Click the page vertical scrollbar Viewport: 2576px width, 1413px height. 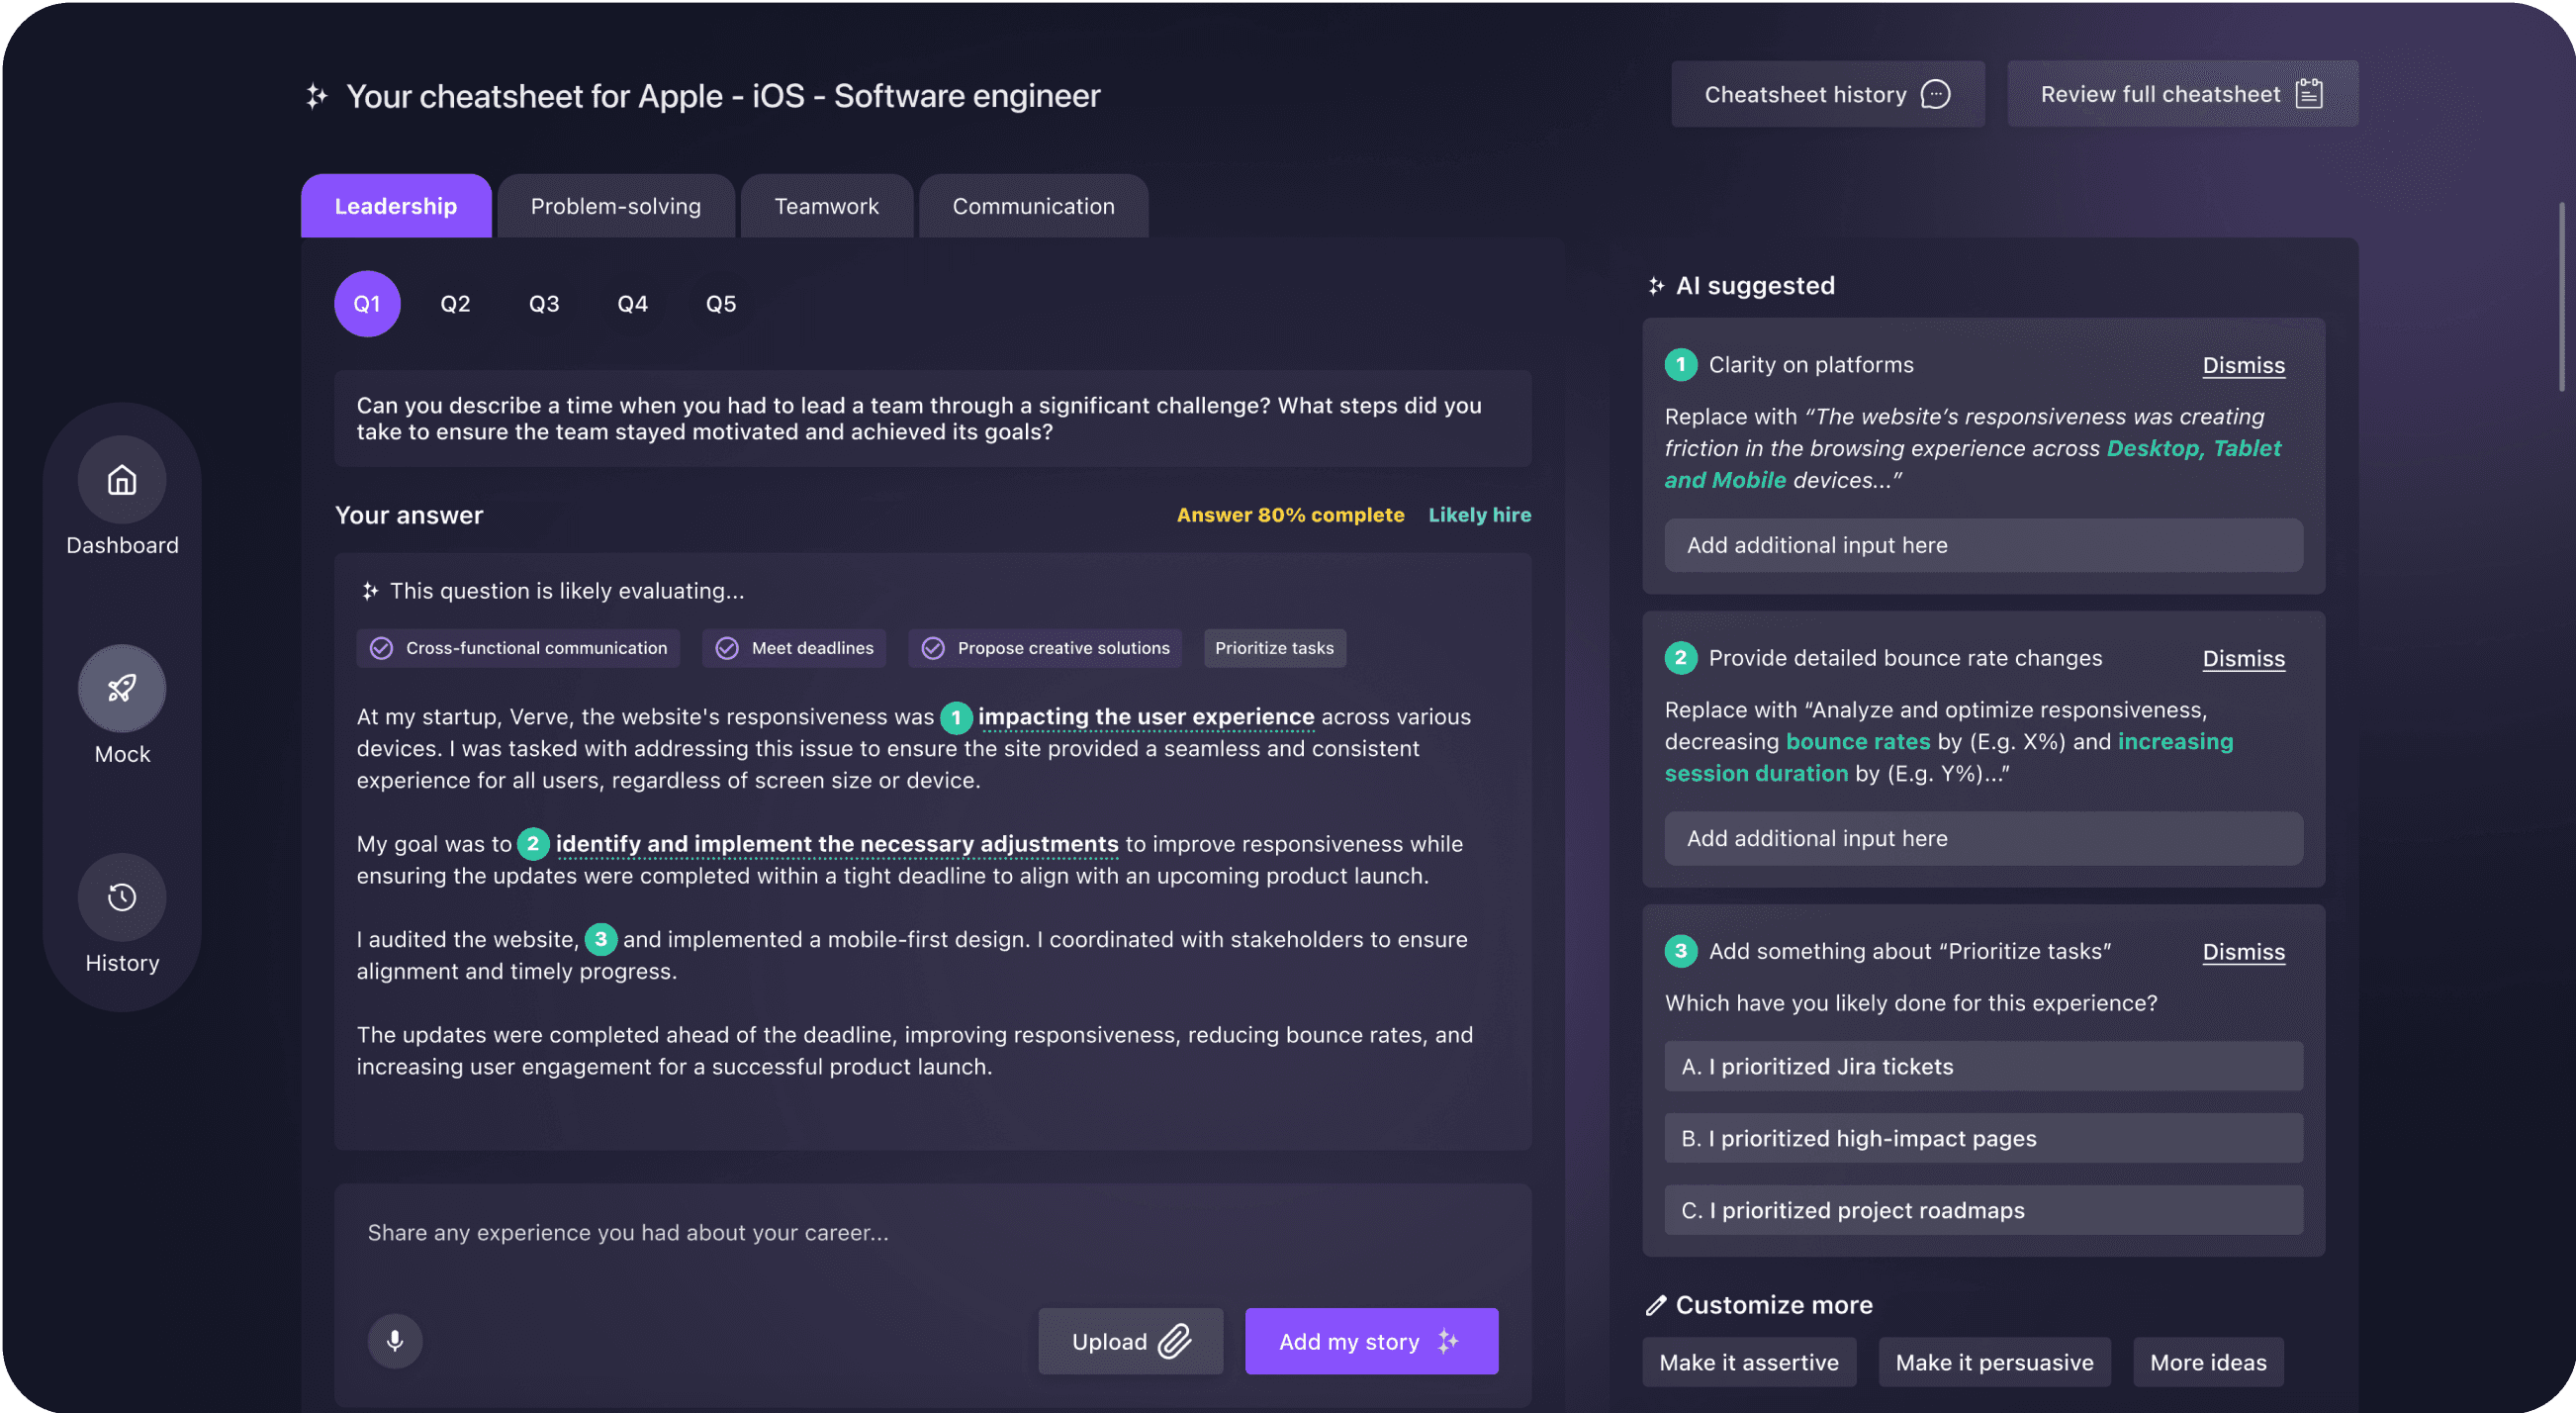click(x=2563, y=297)
